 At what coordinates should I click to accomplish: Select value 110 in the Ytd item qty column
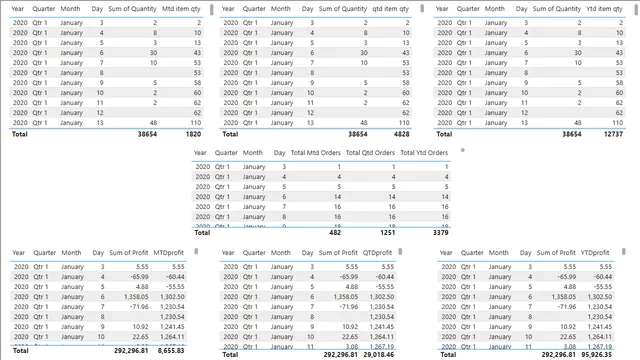coord(618,123)
